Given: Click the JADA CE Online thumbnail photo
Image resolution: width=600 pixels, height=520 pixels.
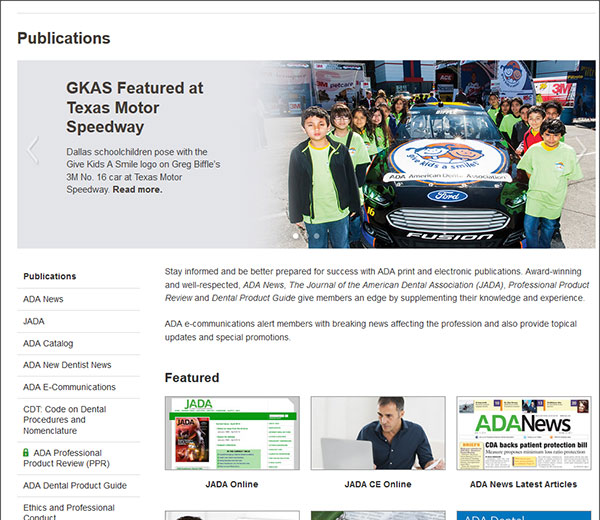Looking at the screenshot, I should pos(378,433).
